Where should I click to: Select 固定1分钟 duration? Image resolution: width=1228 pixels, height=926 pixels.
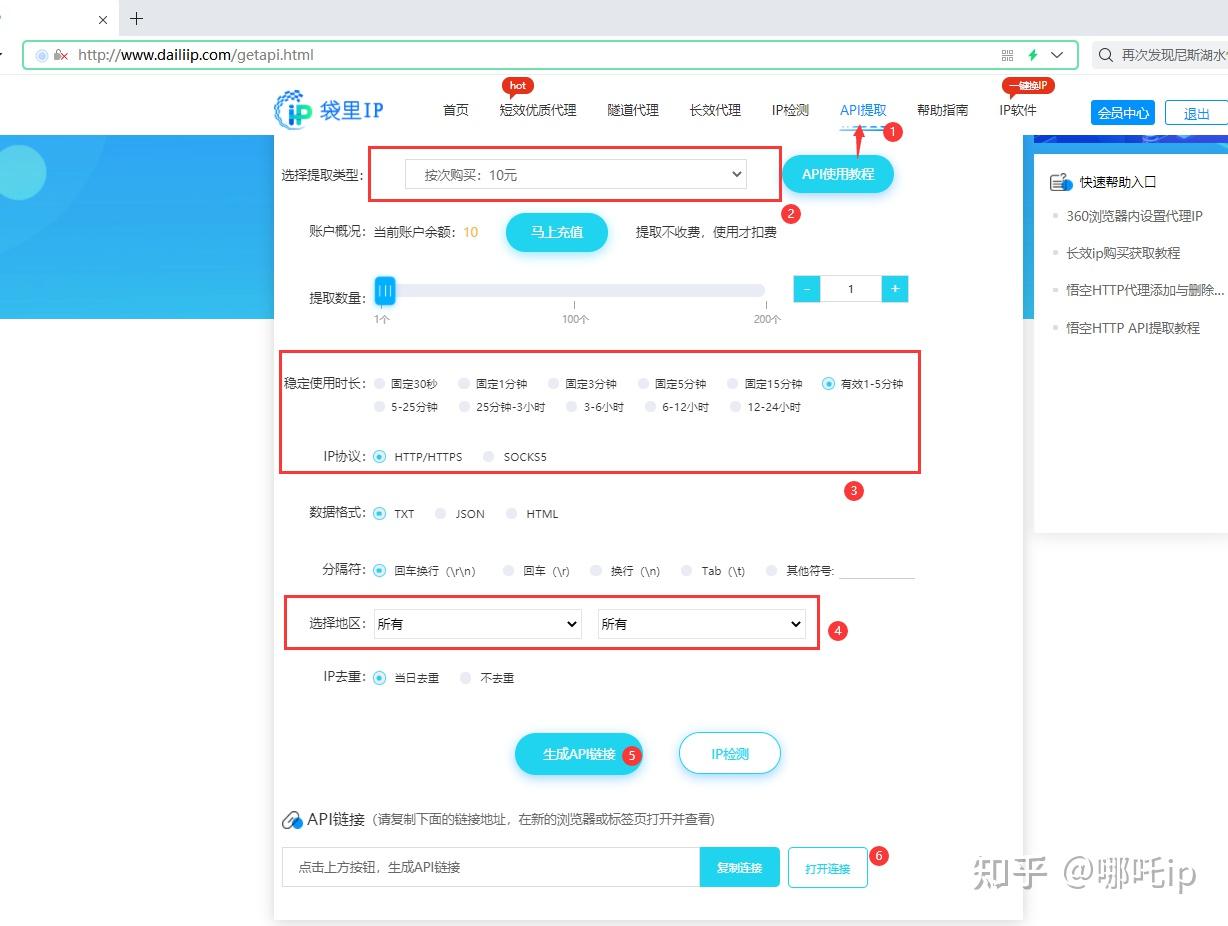tap(464, 383)
